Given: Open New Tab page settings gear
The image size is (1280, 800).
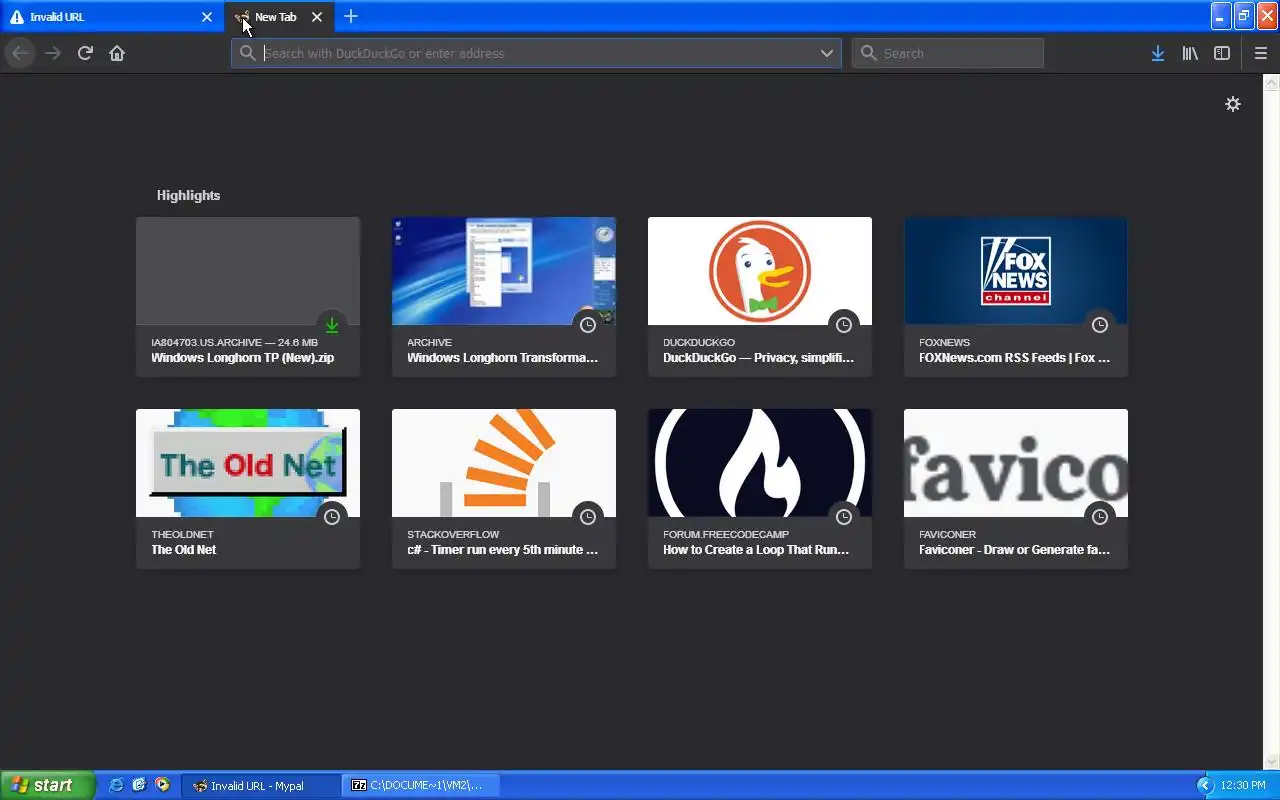Looking at the screenshot, I should click(x=1233, y=104).
